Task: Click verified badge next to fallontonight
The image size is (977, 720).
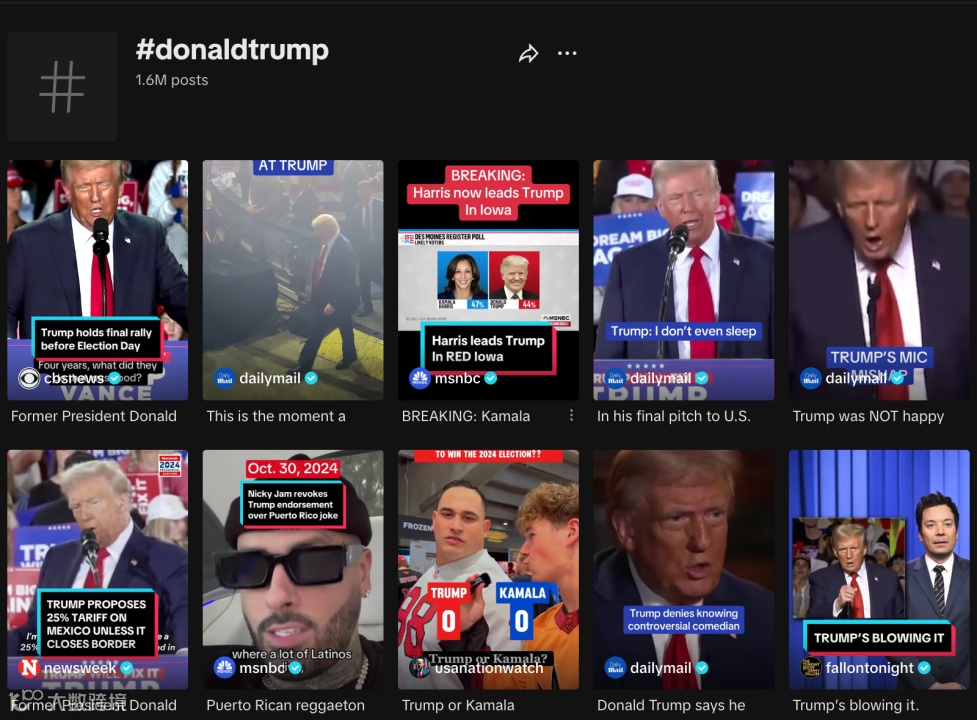Action: (924, 668)
